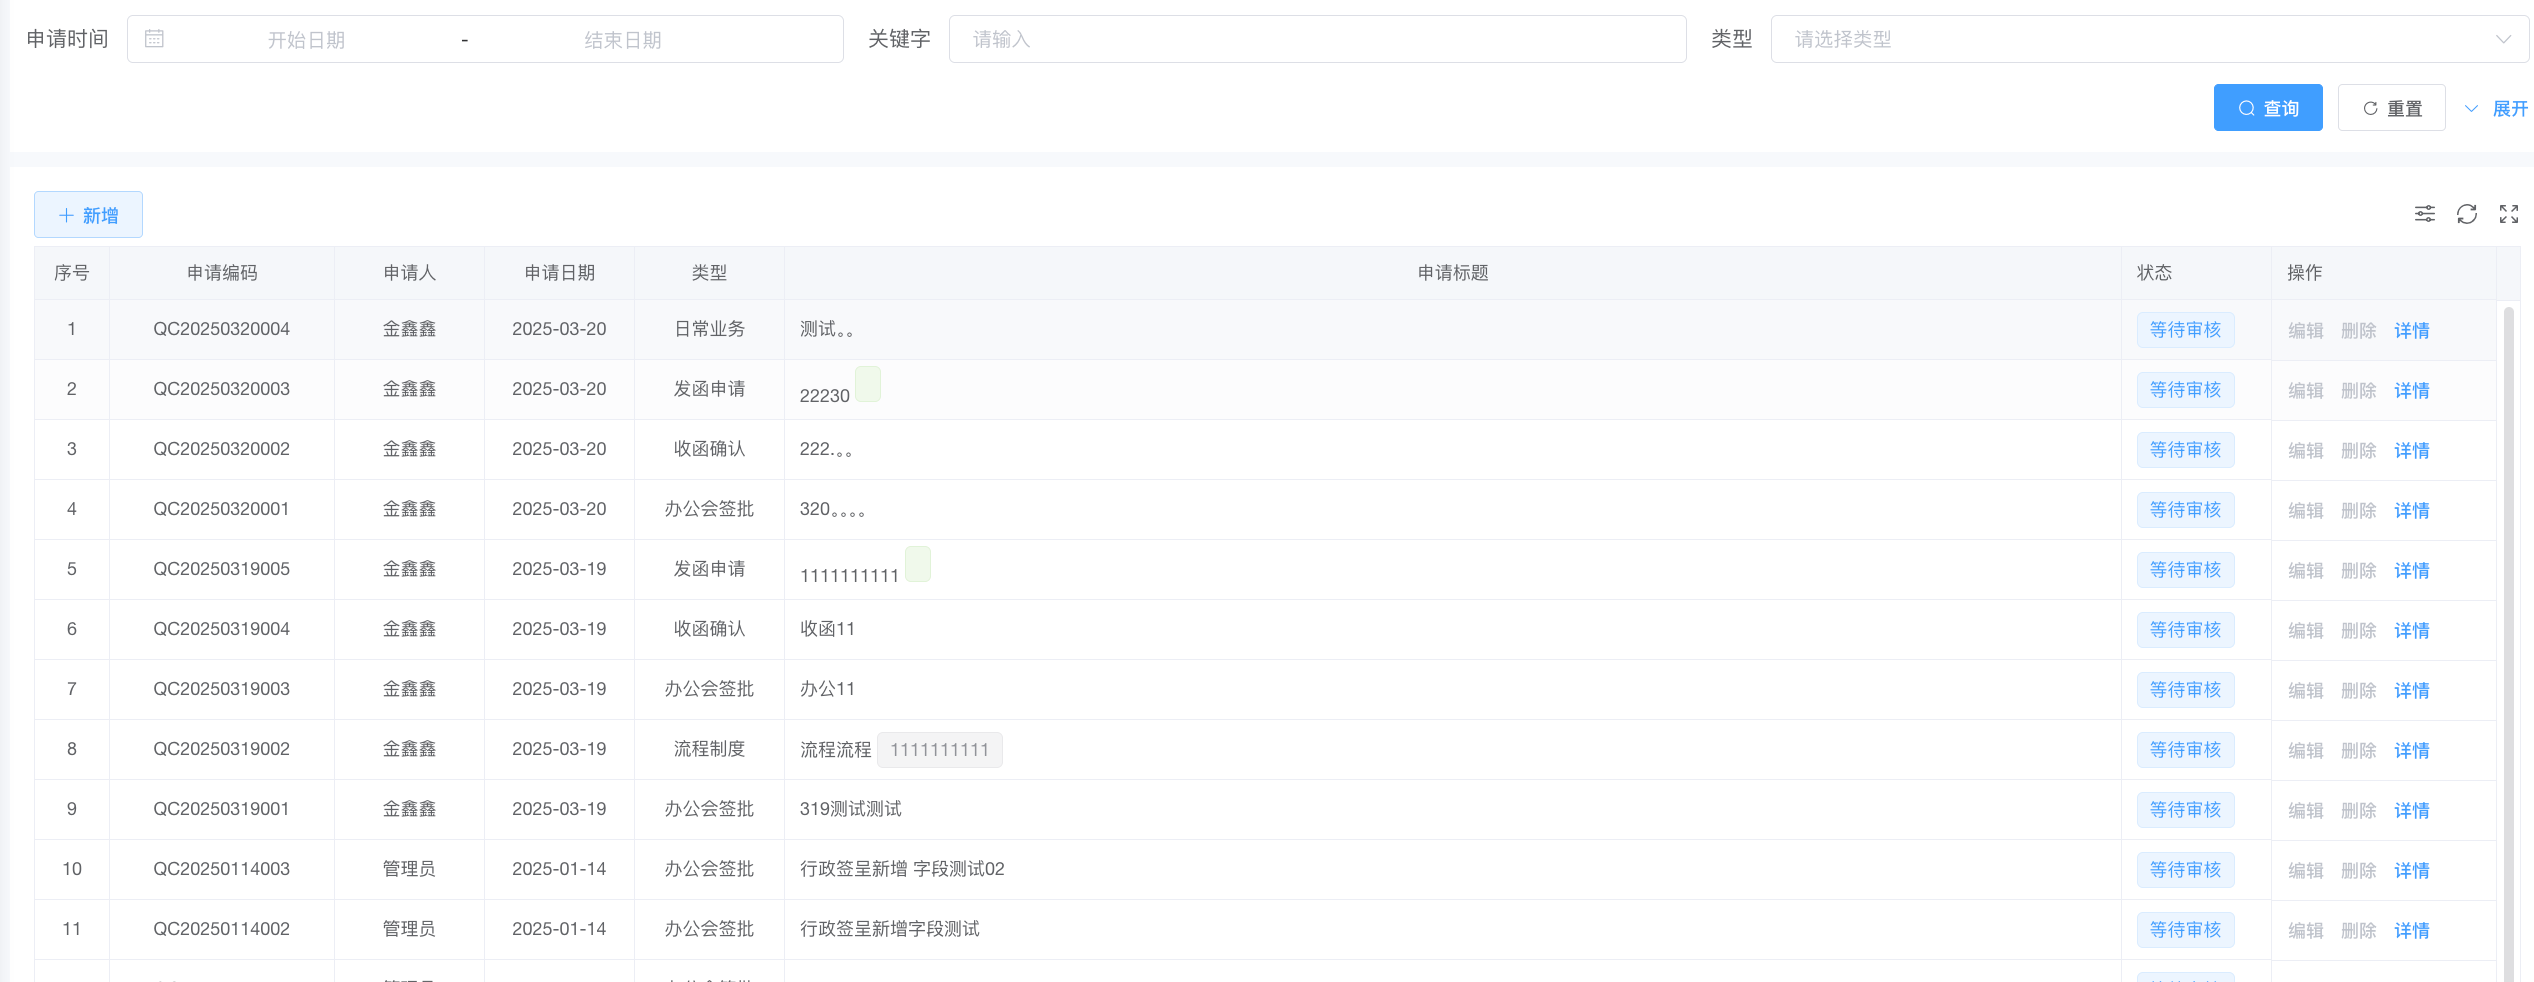Open the 类型 select dropdown
The width and height of the screenshot is (2534, 982).
[x=2149, y=39]
